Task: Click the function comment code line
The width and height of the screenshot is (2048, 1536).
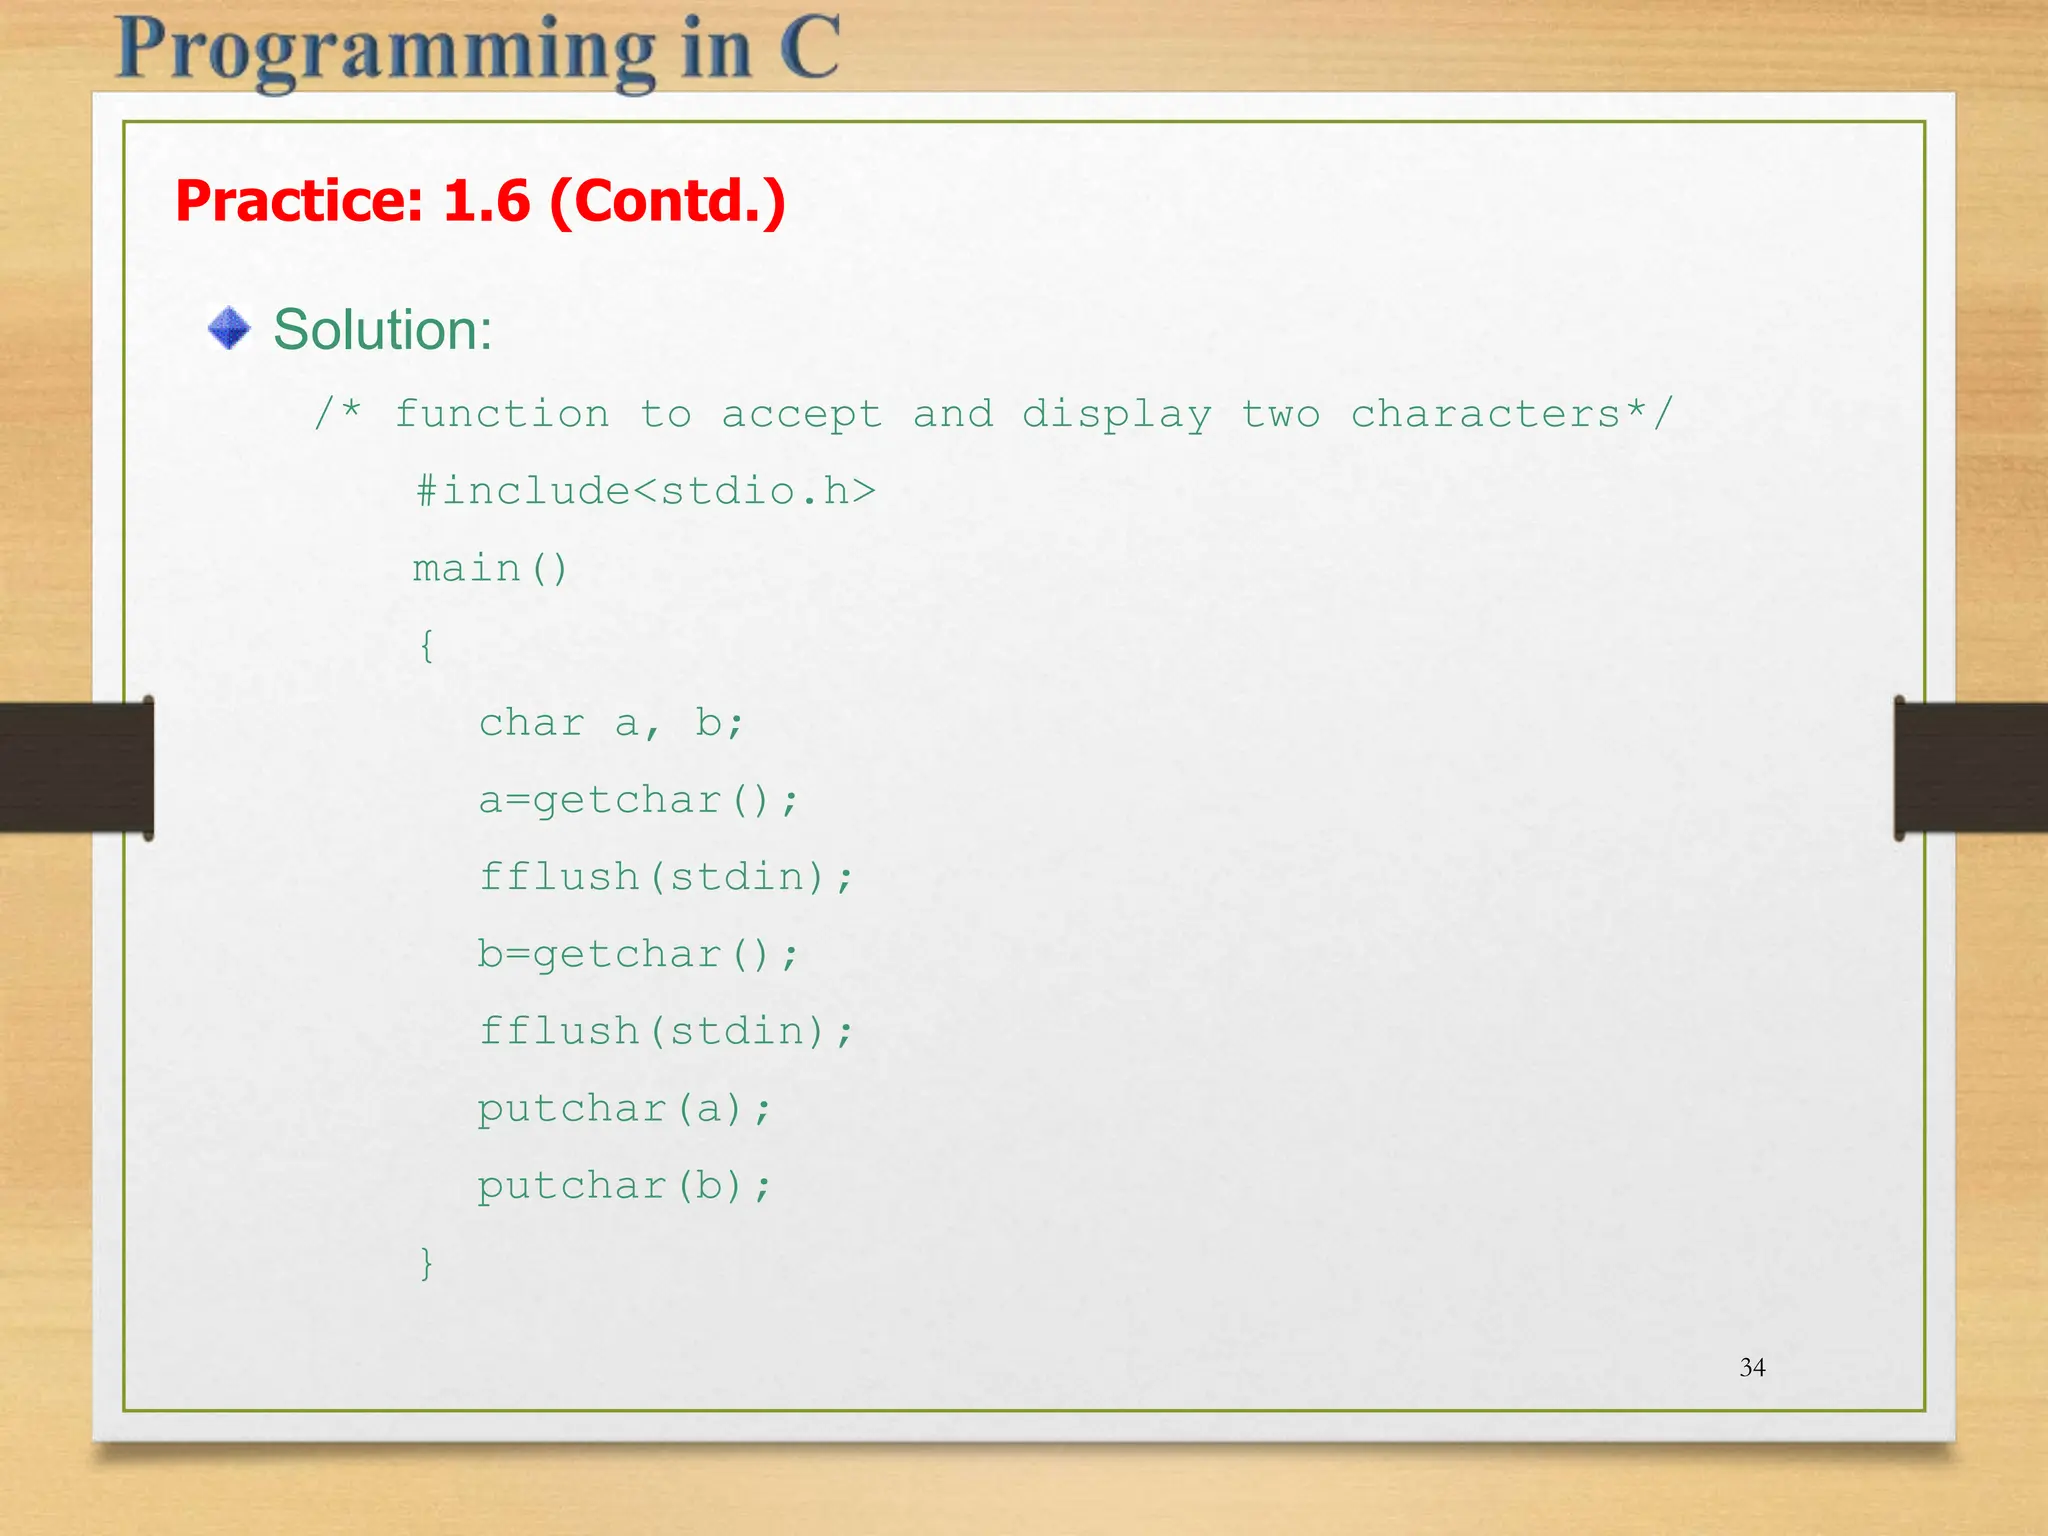Action: [x=992, y=413]
